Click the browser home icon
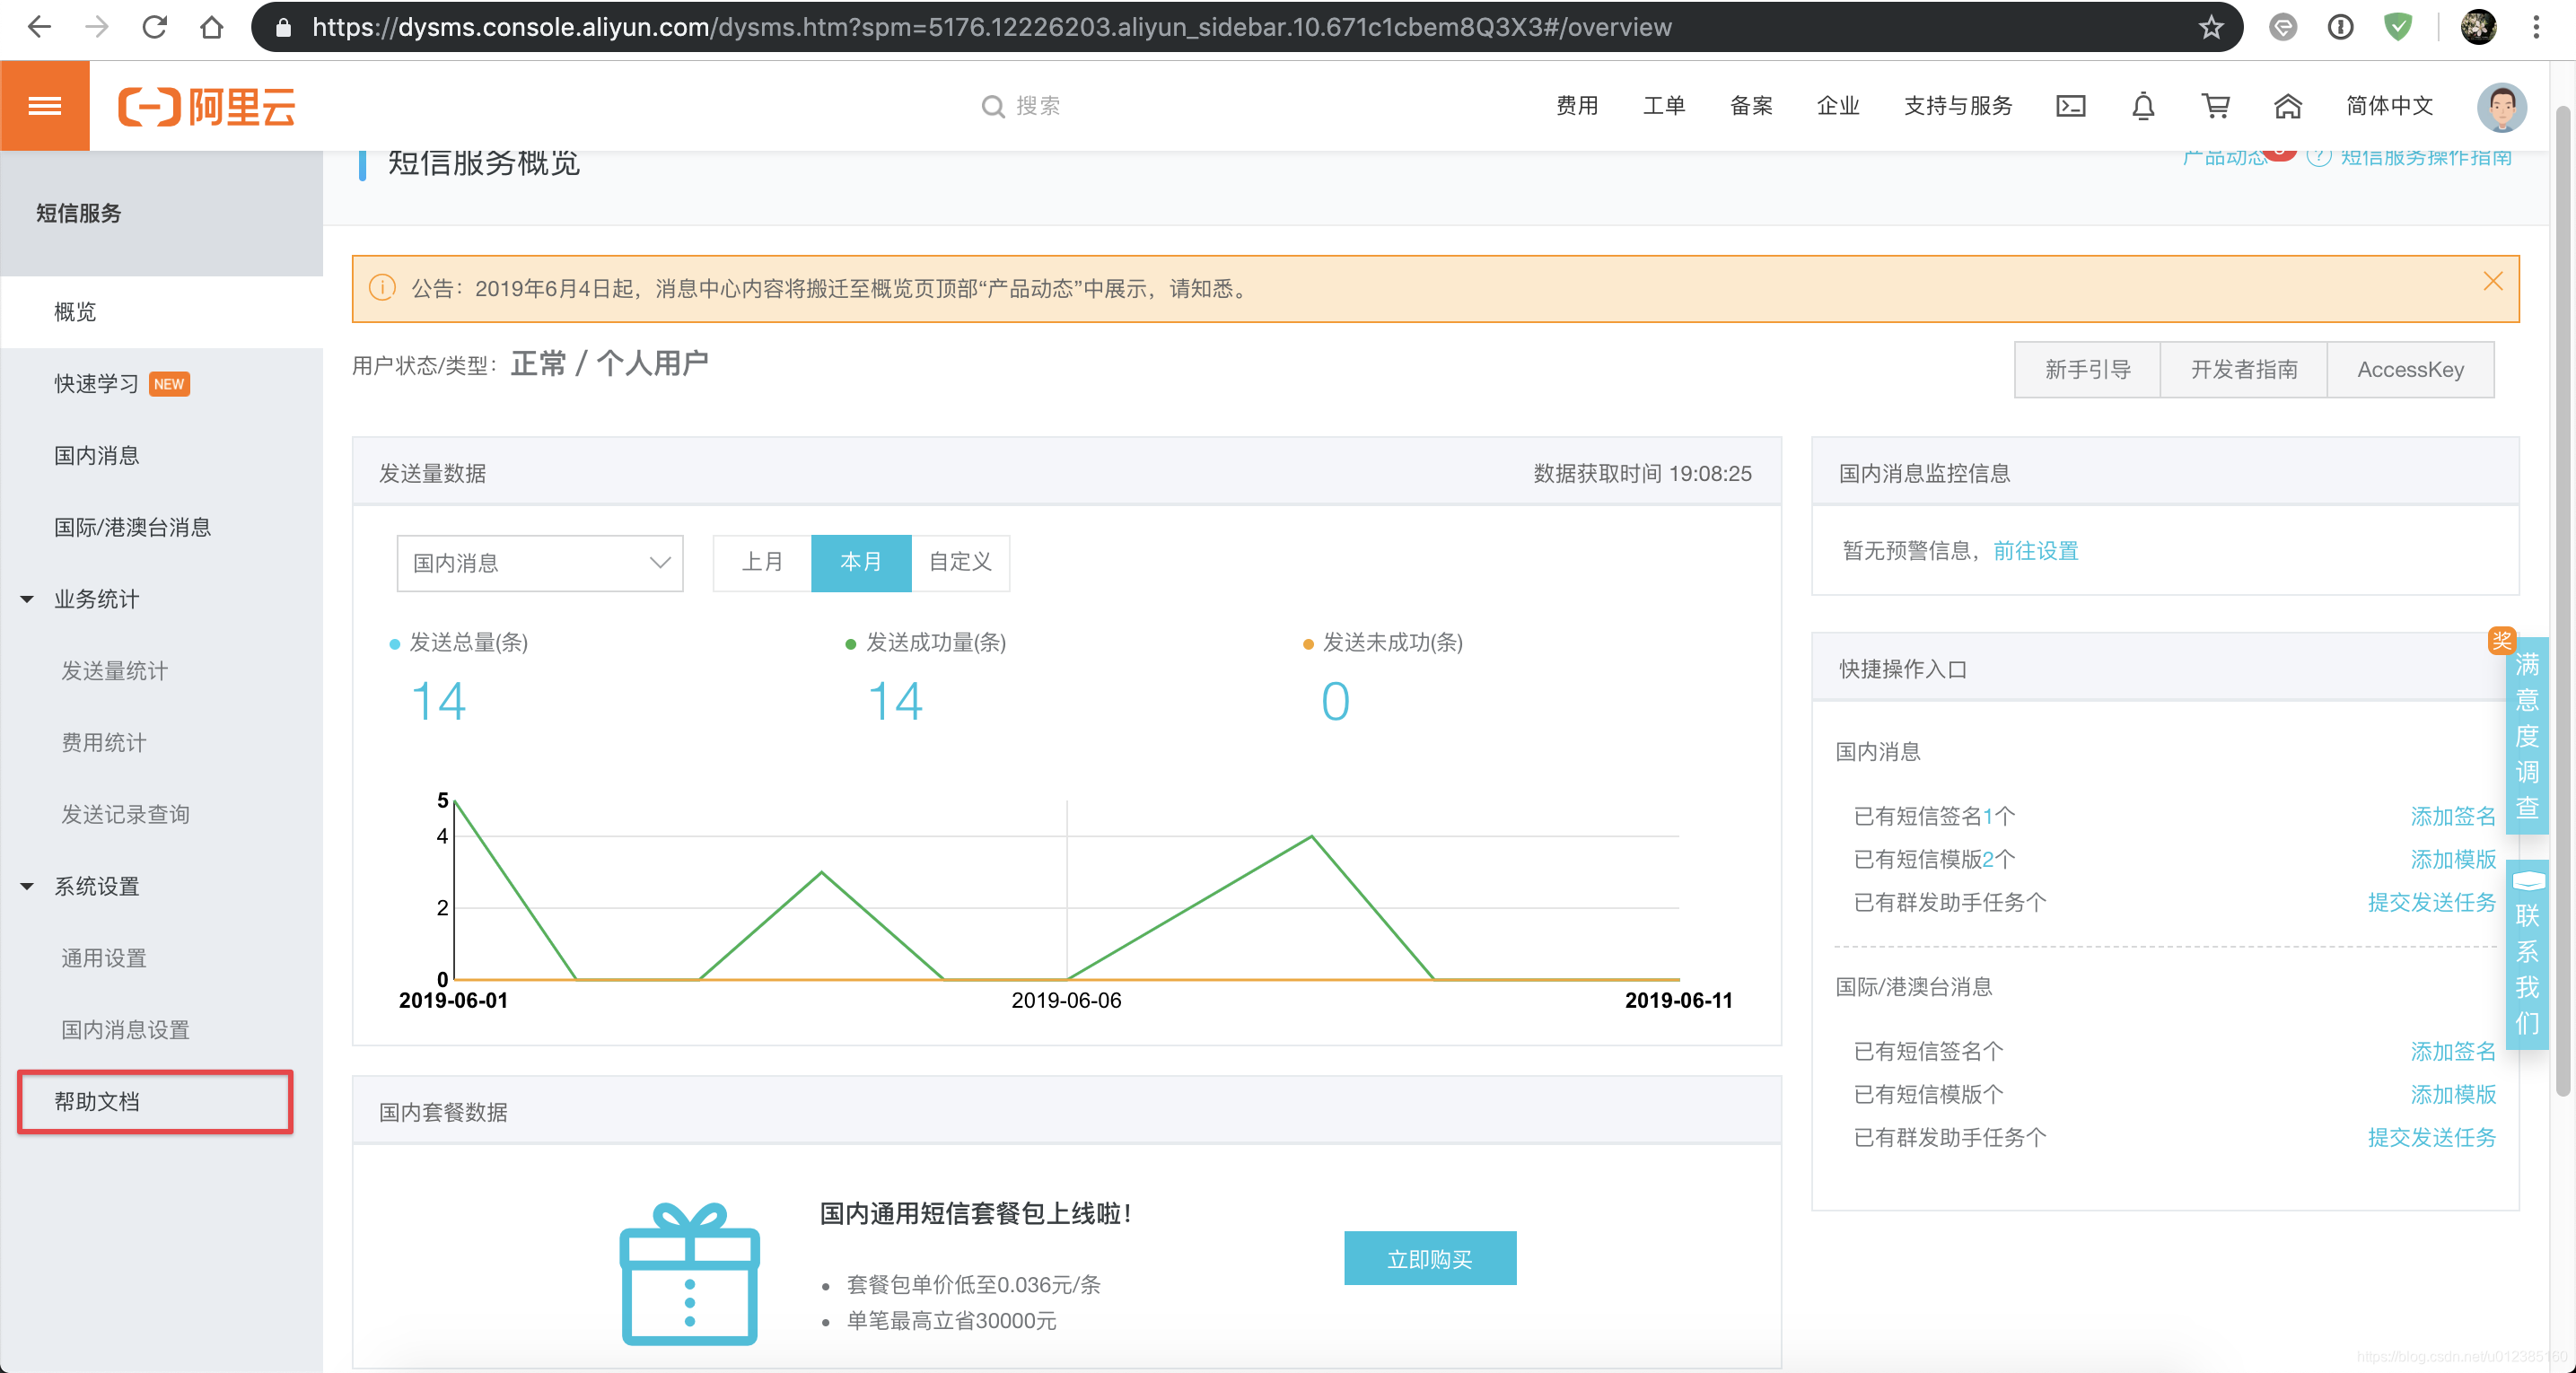2576x1373 pixels. coord(212,27)
